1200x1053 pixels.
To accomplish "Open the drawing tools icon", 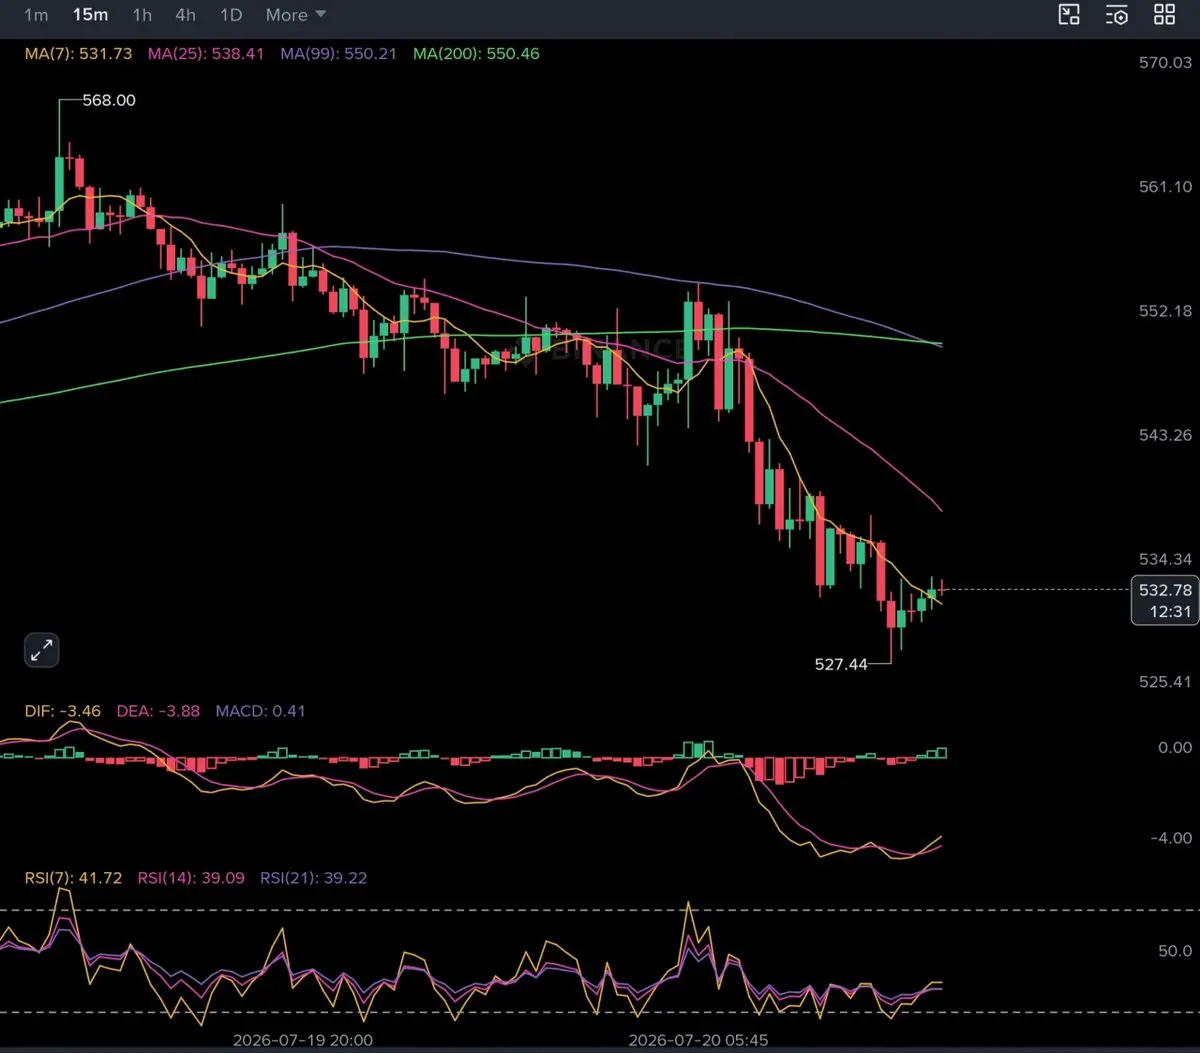I will pos(1069,14).
